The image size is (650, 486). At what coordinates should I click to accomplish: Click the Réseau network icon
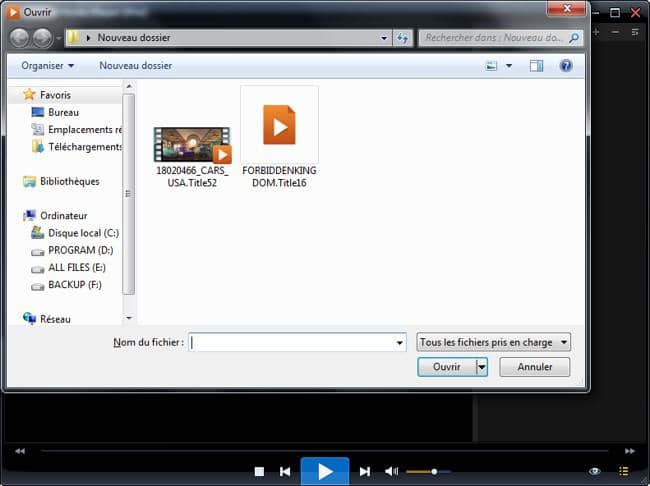(29, 318)
